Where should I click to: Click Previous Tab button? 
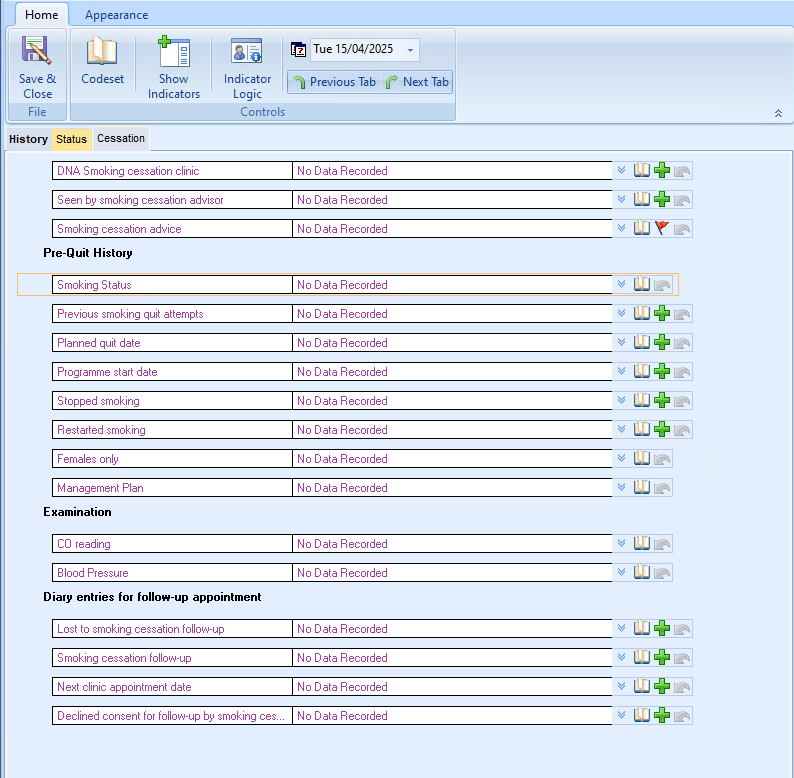[x=334, y=82]
